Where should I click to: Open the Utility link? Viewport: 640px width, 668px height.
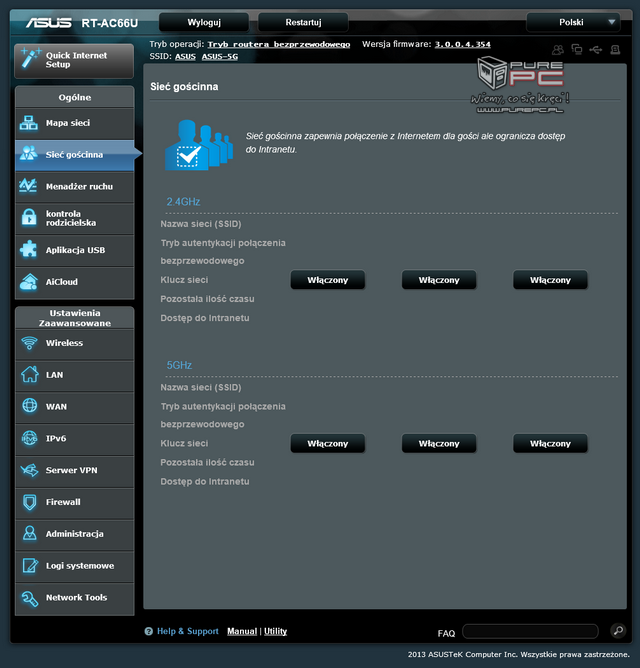pyautogui.click(x=275, y=631)
